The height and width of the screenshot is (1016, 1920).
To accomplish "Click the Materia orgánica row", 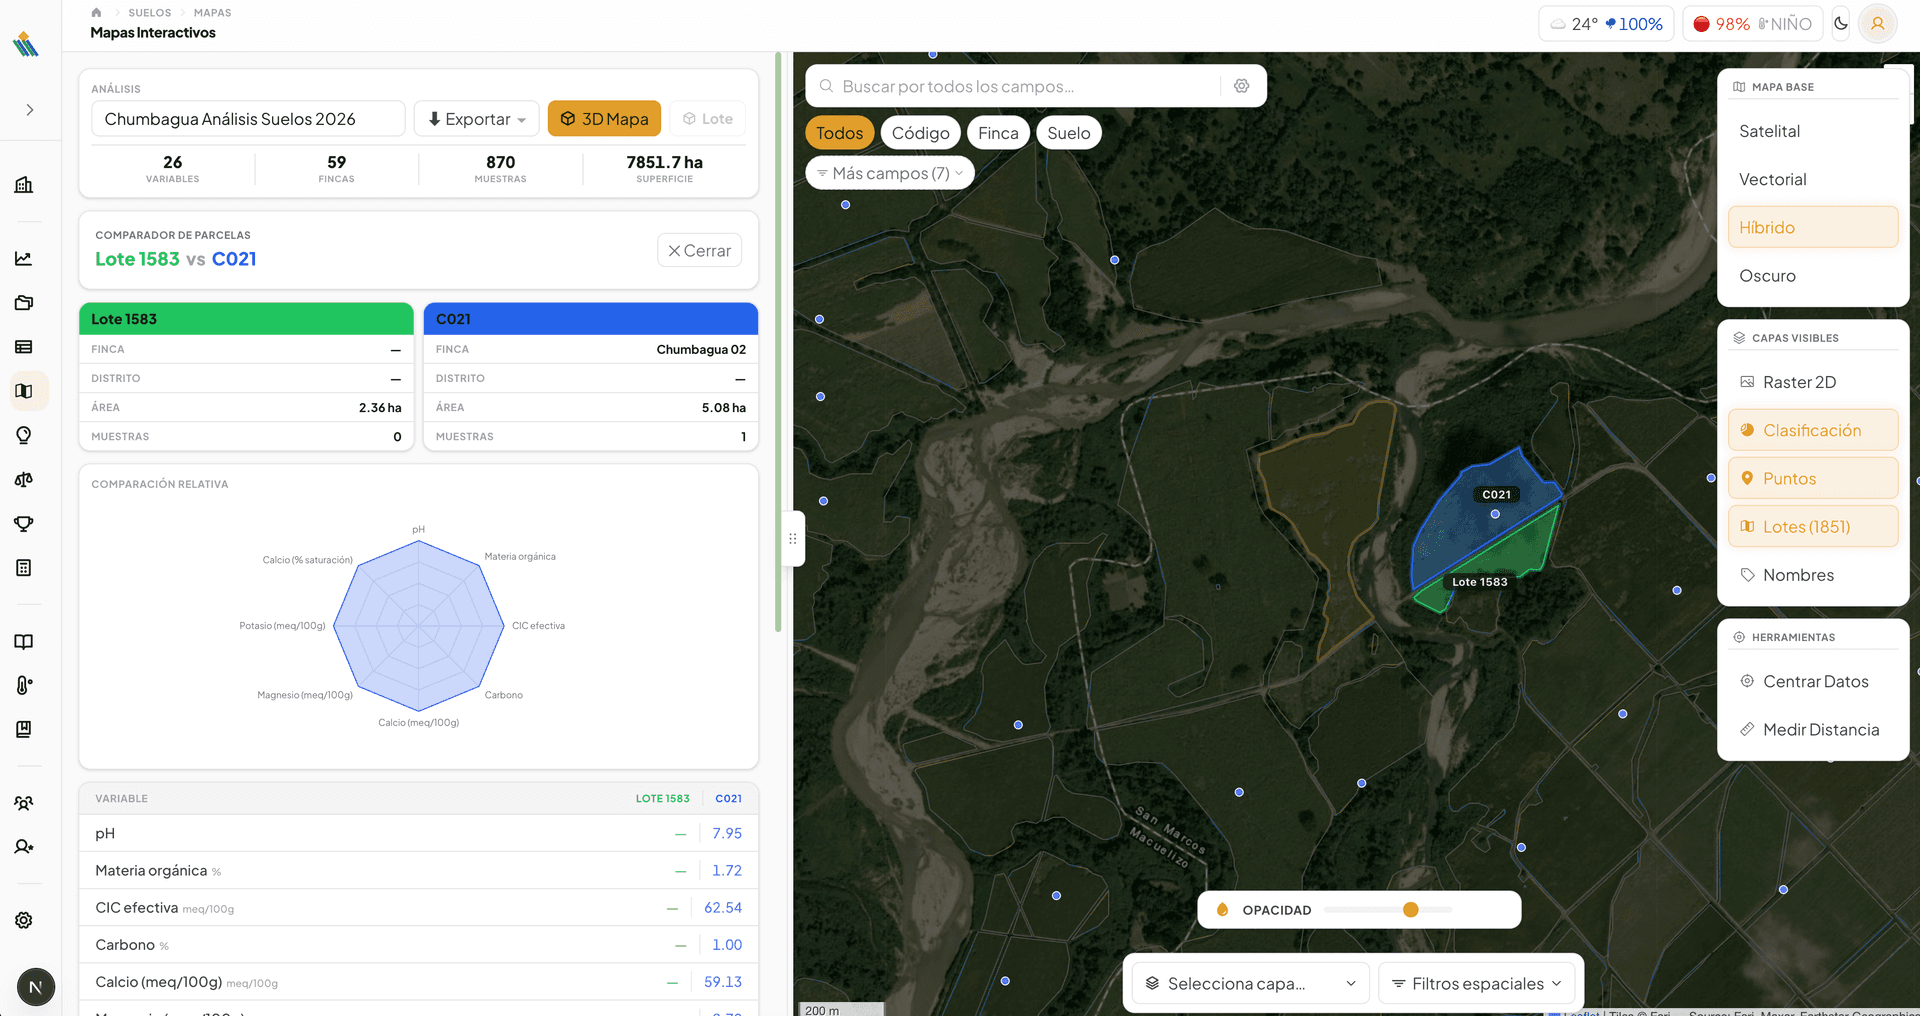I will pyautogui.click(x=419, y=871).
